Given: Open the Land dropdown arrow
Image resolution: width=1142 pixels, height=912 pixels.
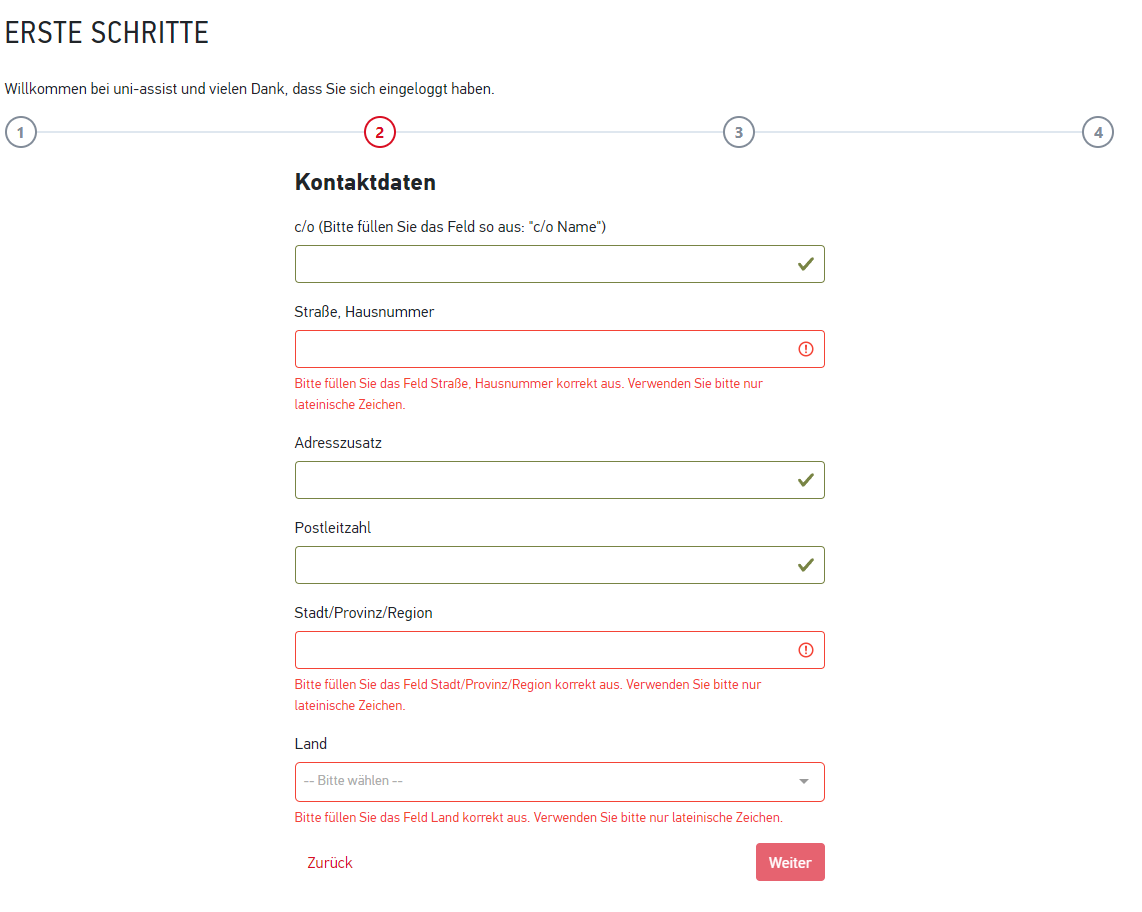Looking at the screenshot, I should (x=804, y=781).
